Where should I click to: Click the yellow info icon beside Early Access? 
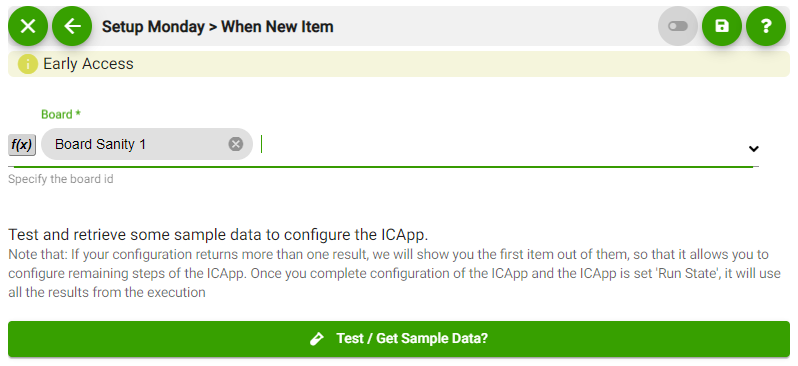pos(28,64)
